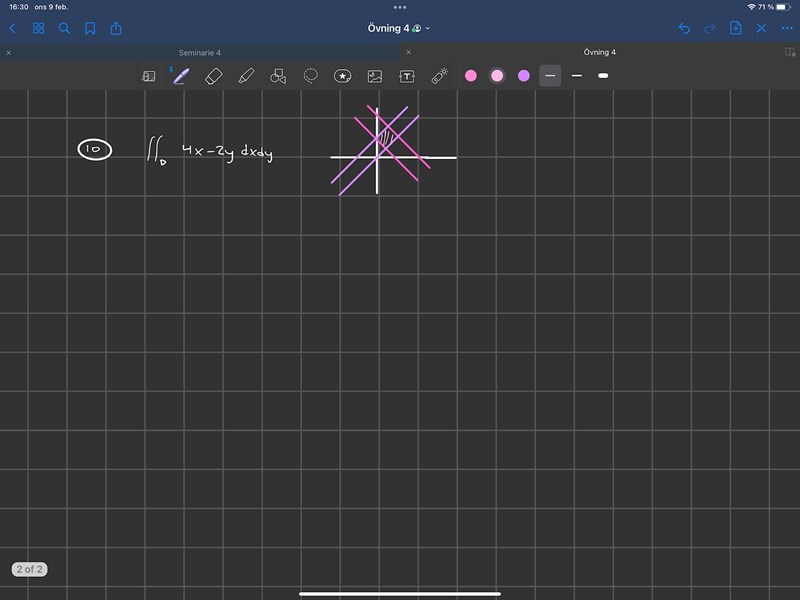Choose the thinnest stroke width
Viewport: 800px width, 600px height.
click(x=550, y=76)
